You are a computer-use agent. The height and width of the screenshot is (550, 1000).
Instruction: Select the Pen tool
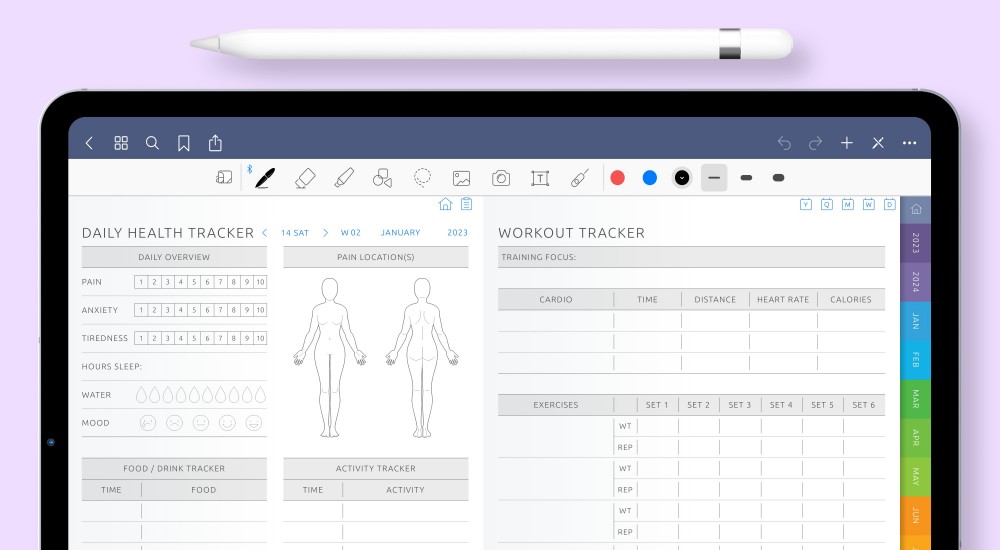tap(265, 178)
